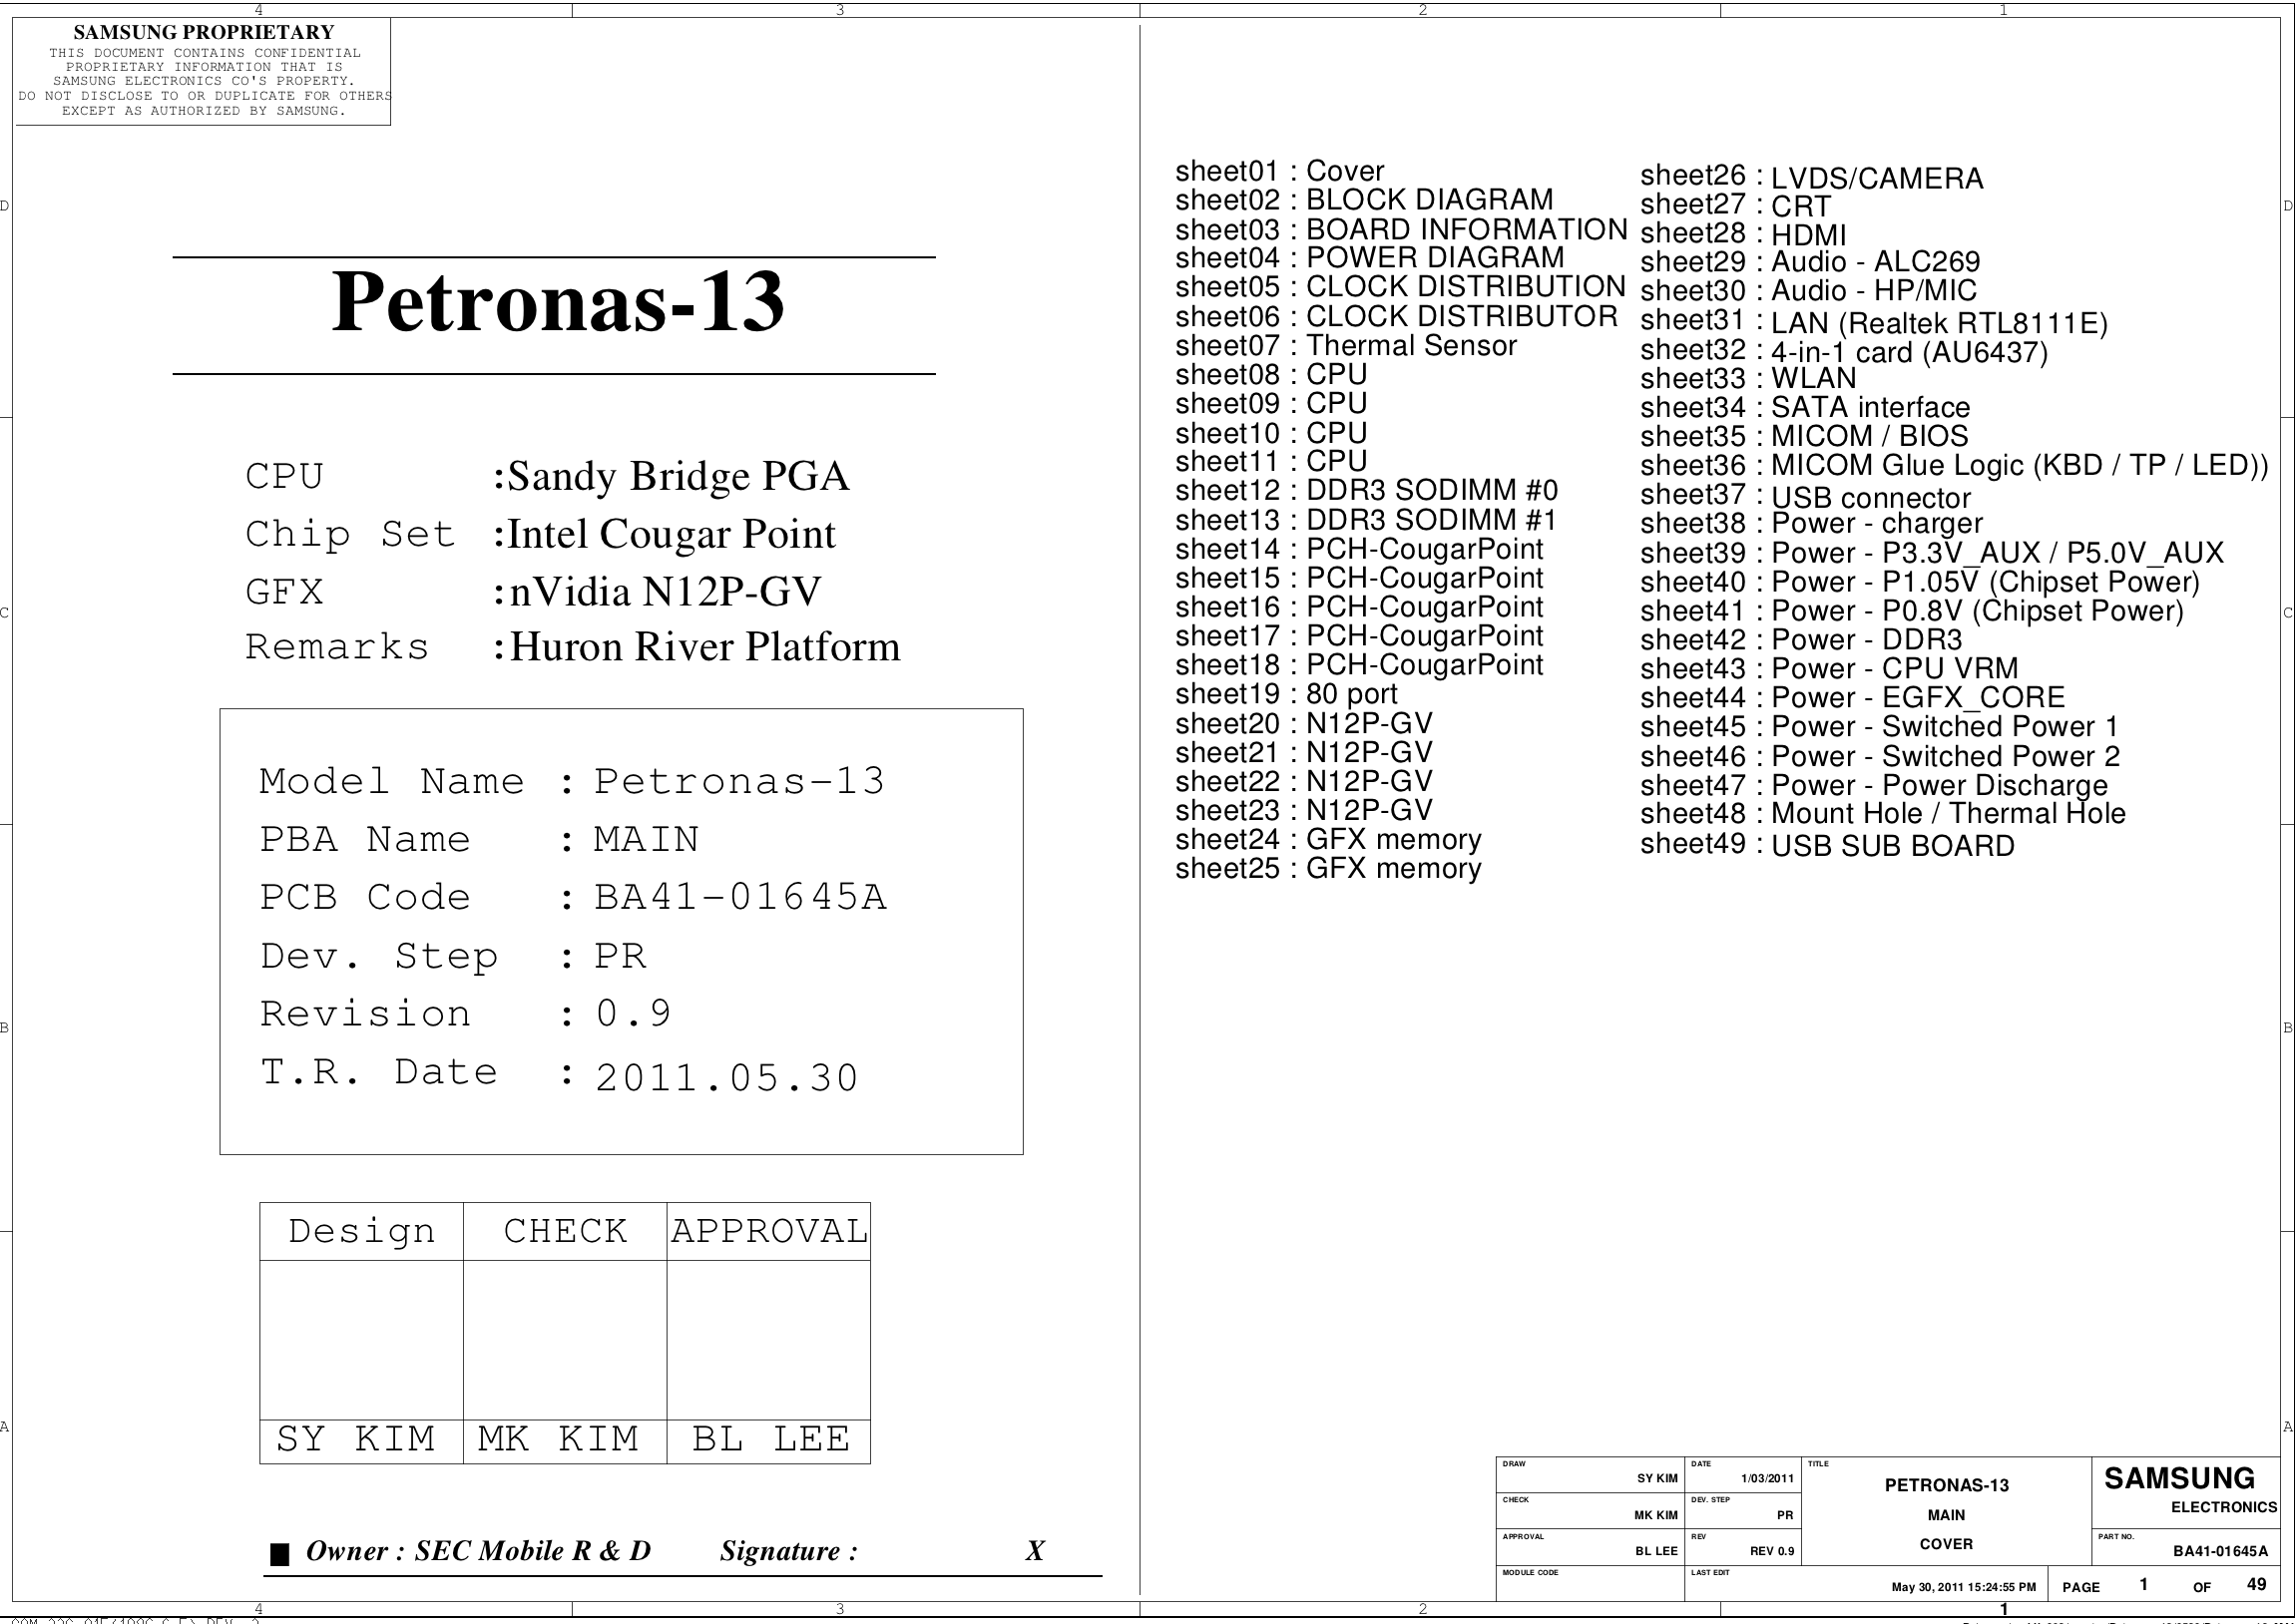
Task: Click the SAMSUNG ELECTRONICS logo in title block
Action: point(2190,1488)
